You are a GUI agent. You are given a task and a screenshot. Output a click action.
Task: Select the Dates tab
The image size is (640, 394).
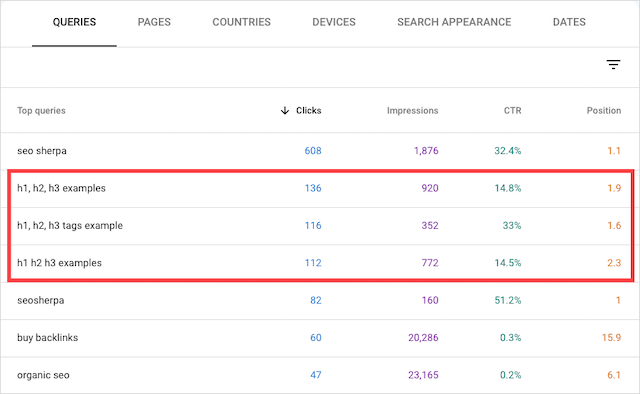[569, 22]
